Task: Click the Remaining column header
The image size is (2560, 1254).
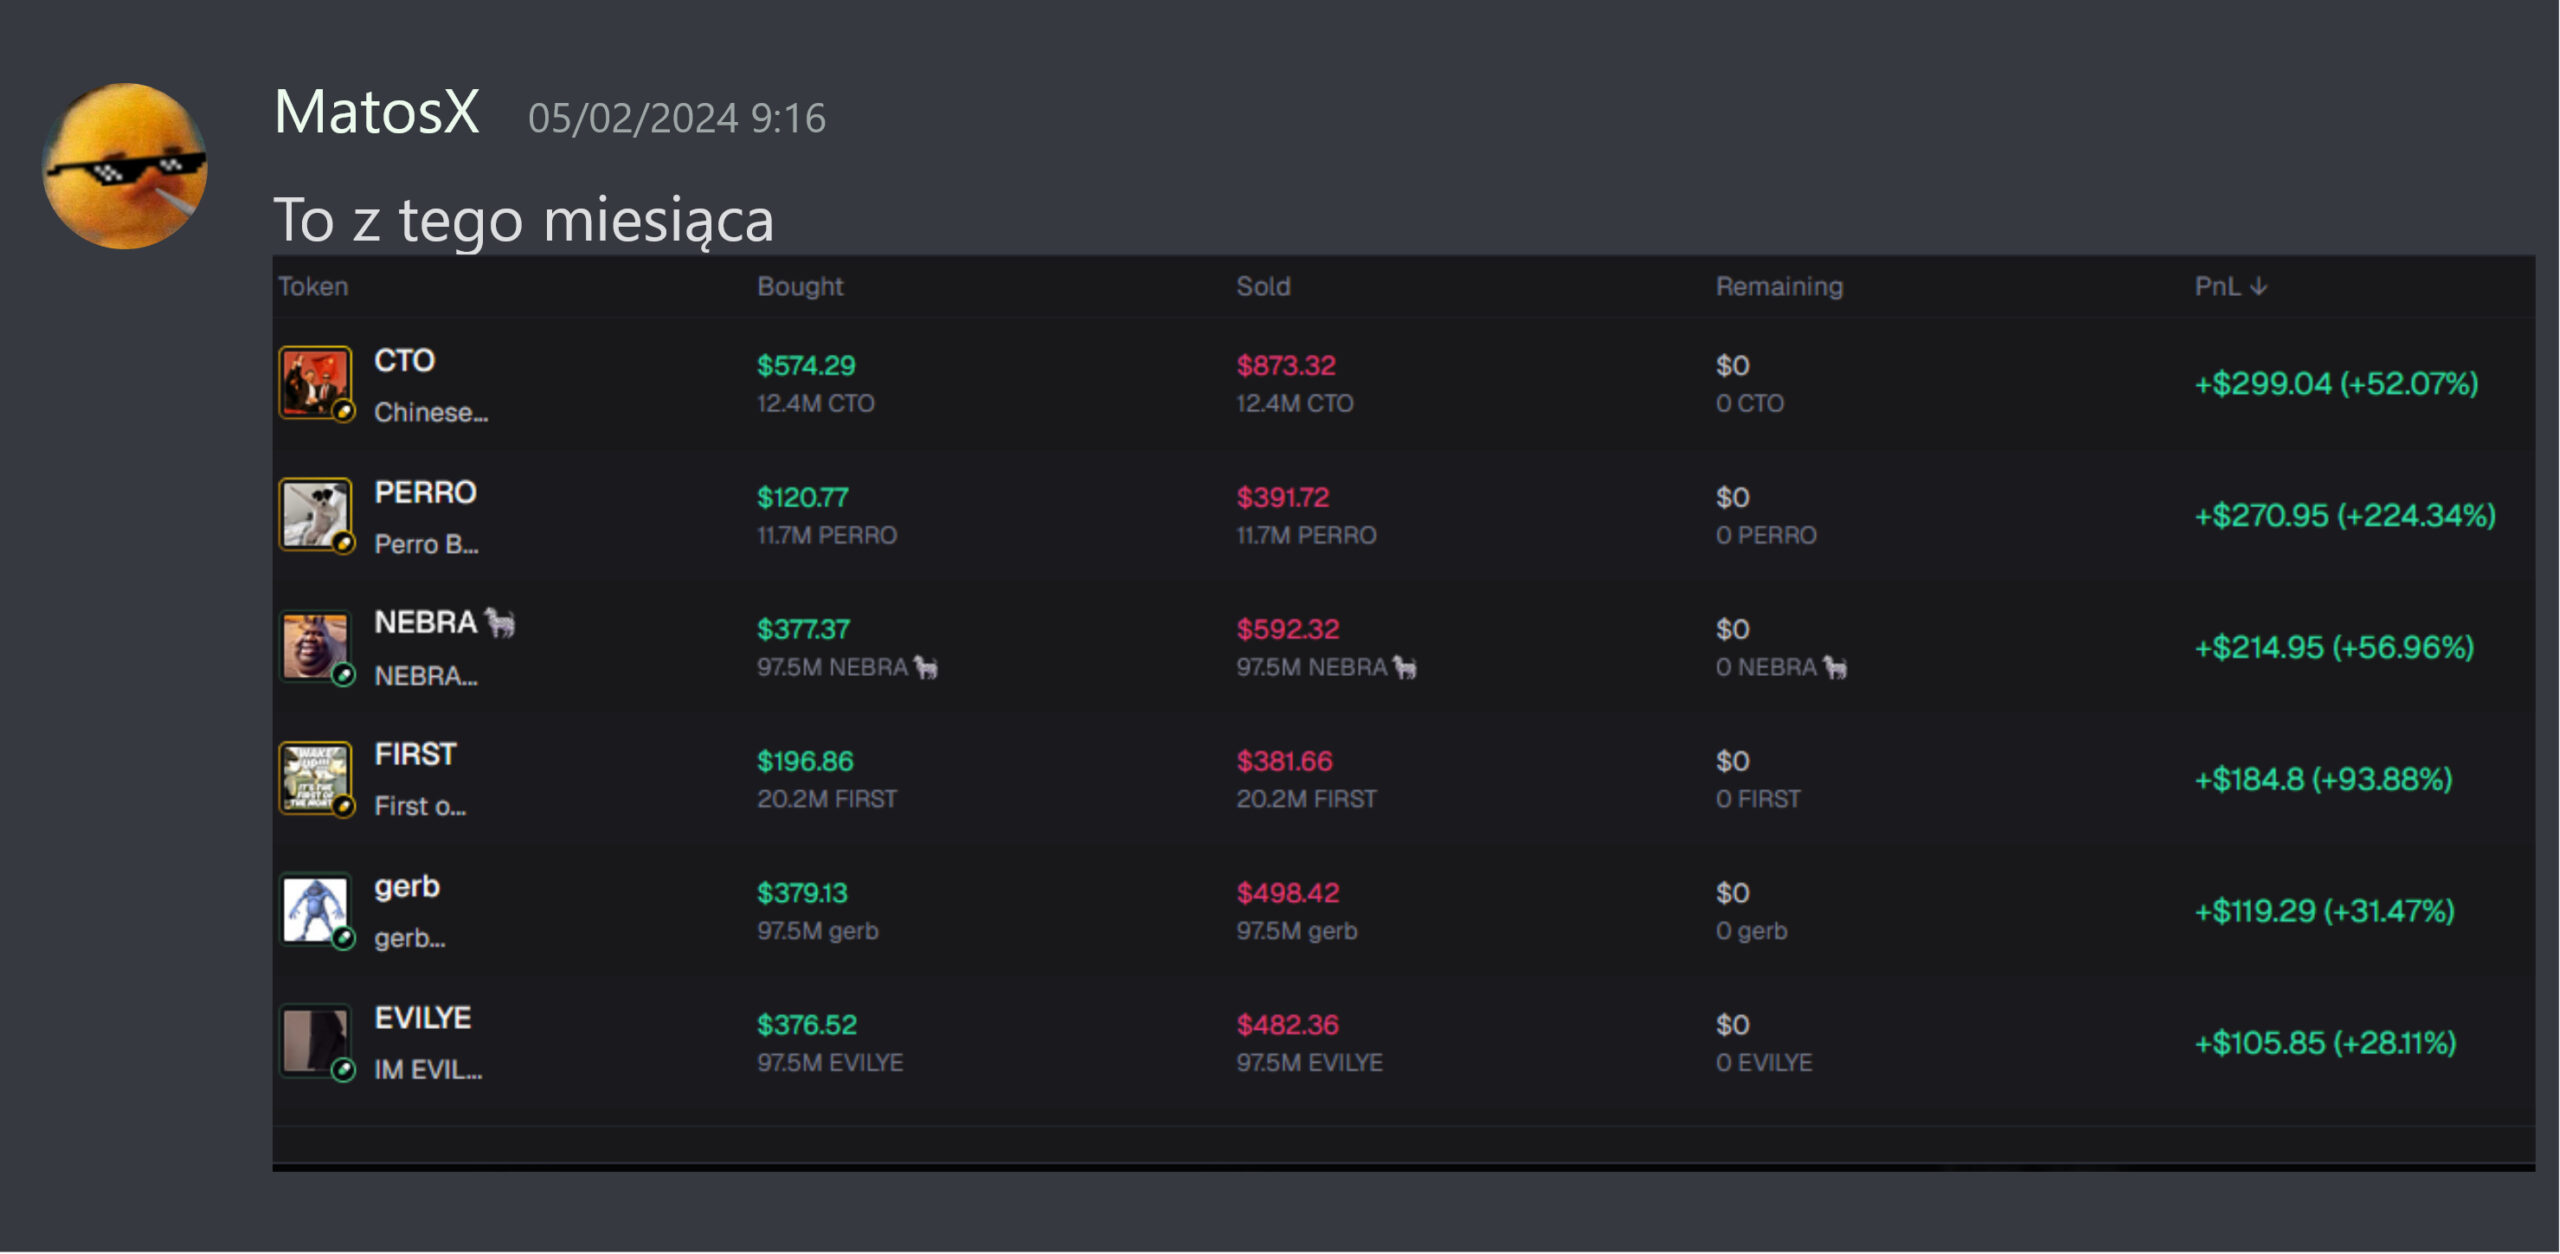Action: [x=1779, y=286]
